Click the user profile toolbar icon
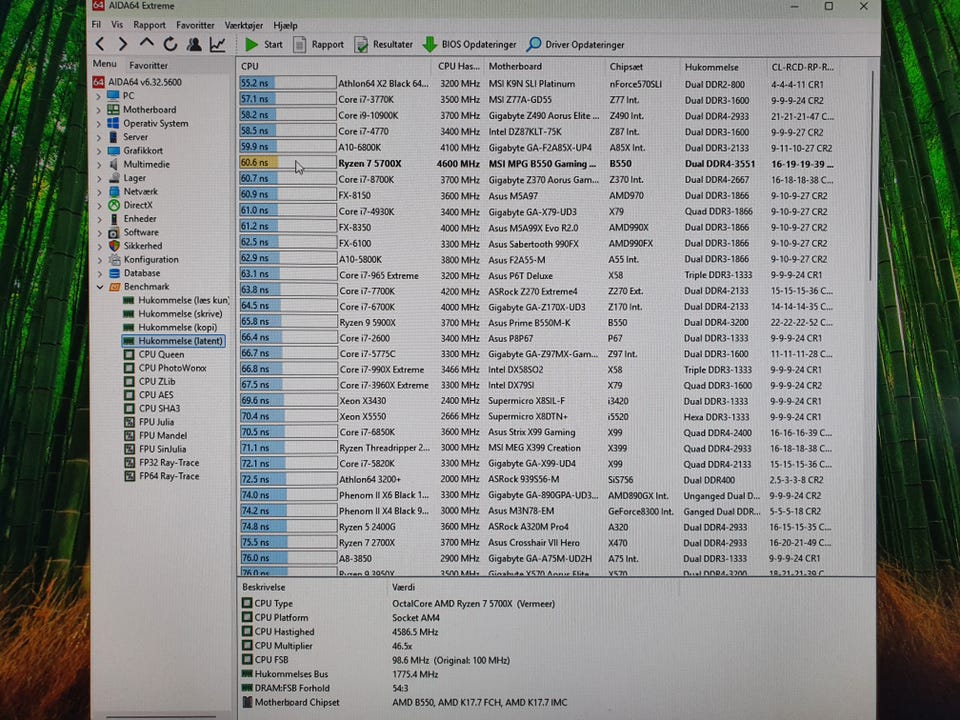This screenshot has width=960, height=720. 194,44
